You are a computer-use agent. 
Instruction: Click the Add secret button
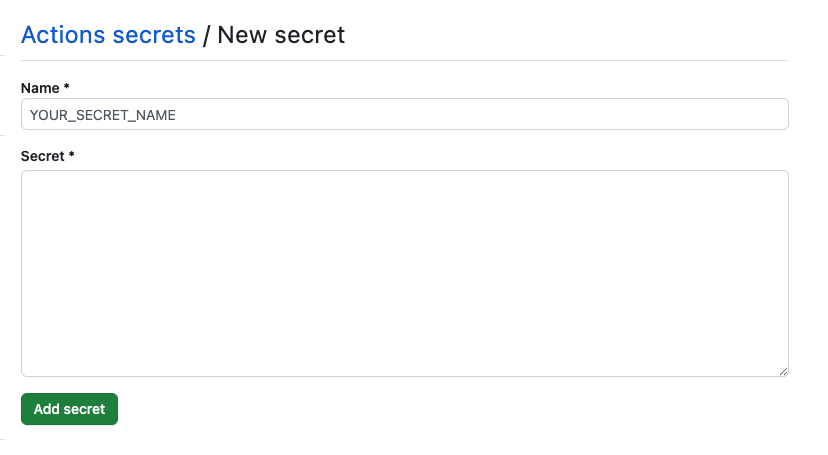click(69, 409)
